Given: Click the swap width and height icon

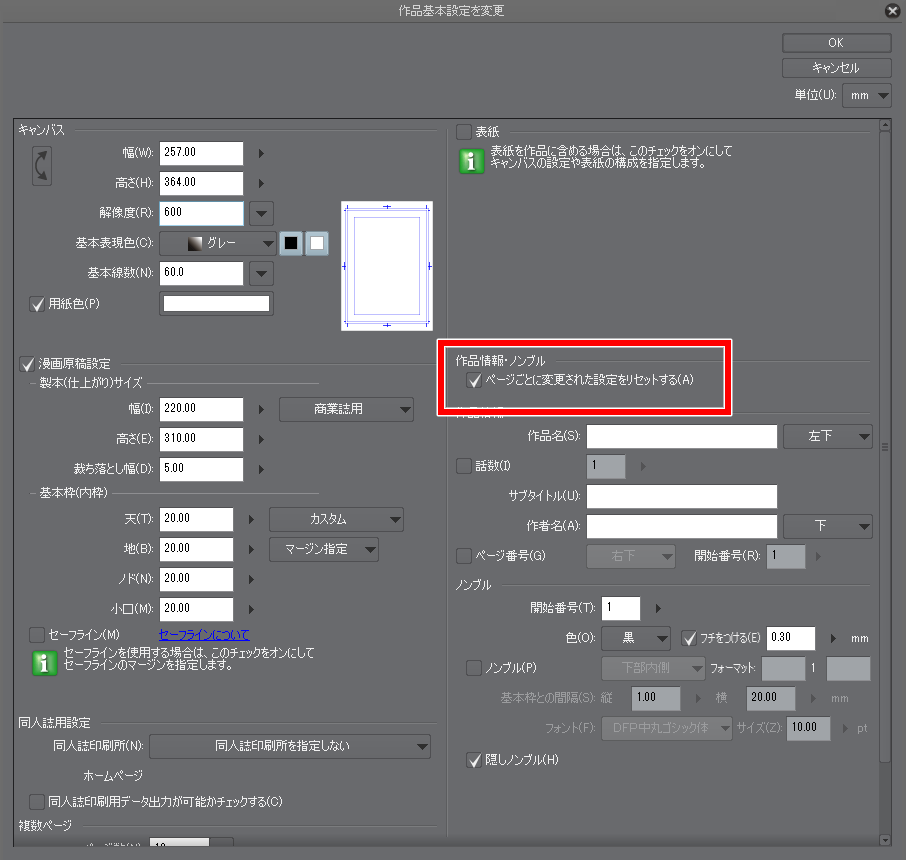Looking at the screenshot, I should (x=43, y=167).
